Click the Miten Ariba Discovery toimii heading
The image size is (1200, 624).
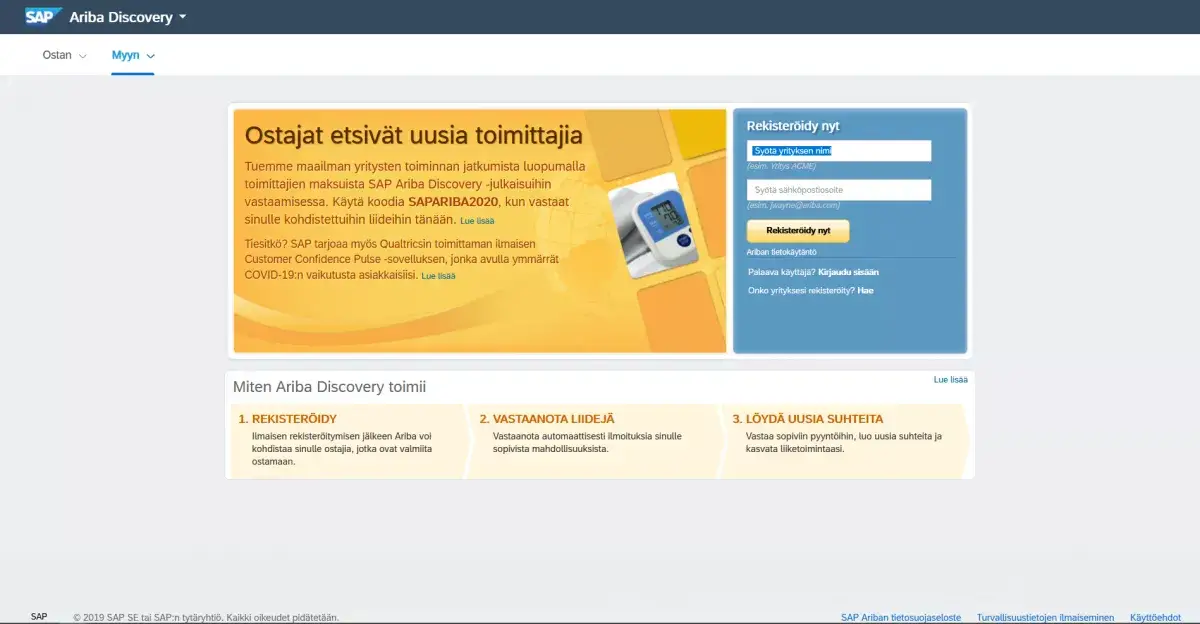(x=330, y=387)
